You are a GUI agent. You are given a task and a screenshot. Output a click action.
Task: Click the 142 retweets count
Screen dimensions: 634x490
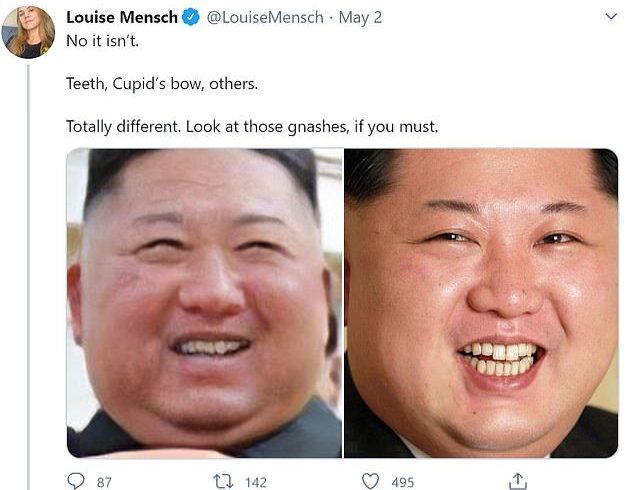pyautogui.click(x=256, y=482)
